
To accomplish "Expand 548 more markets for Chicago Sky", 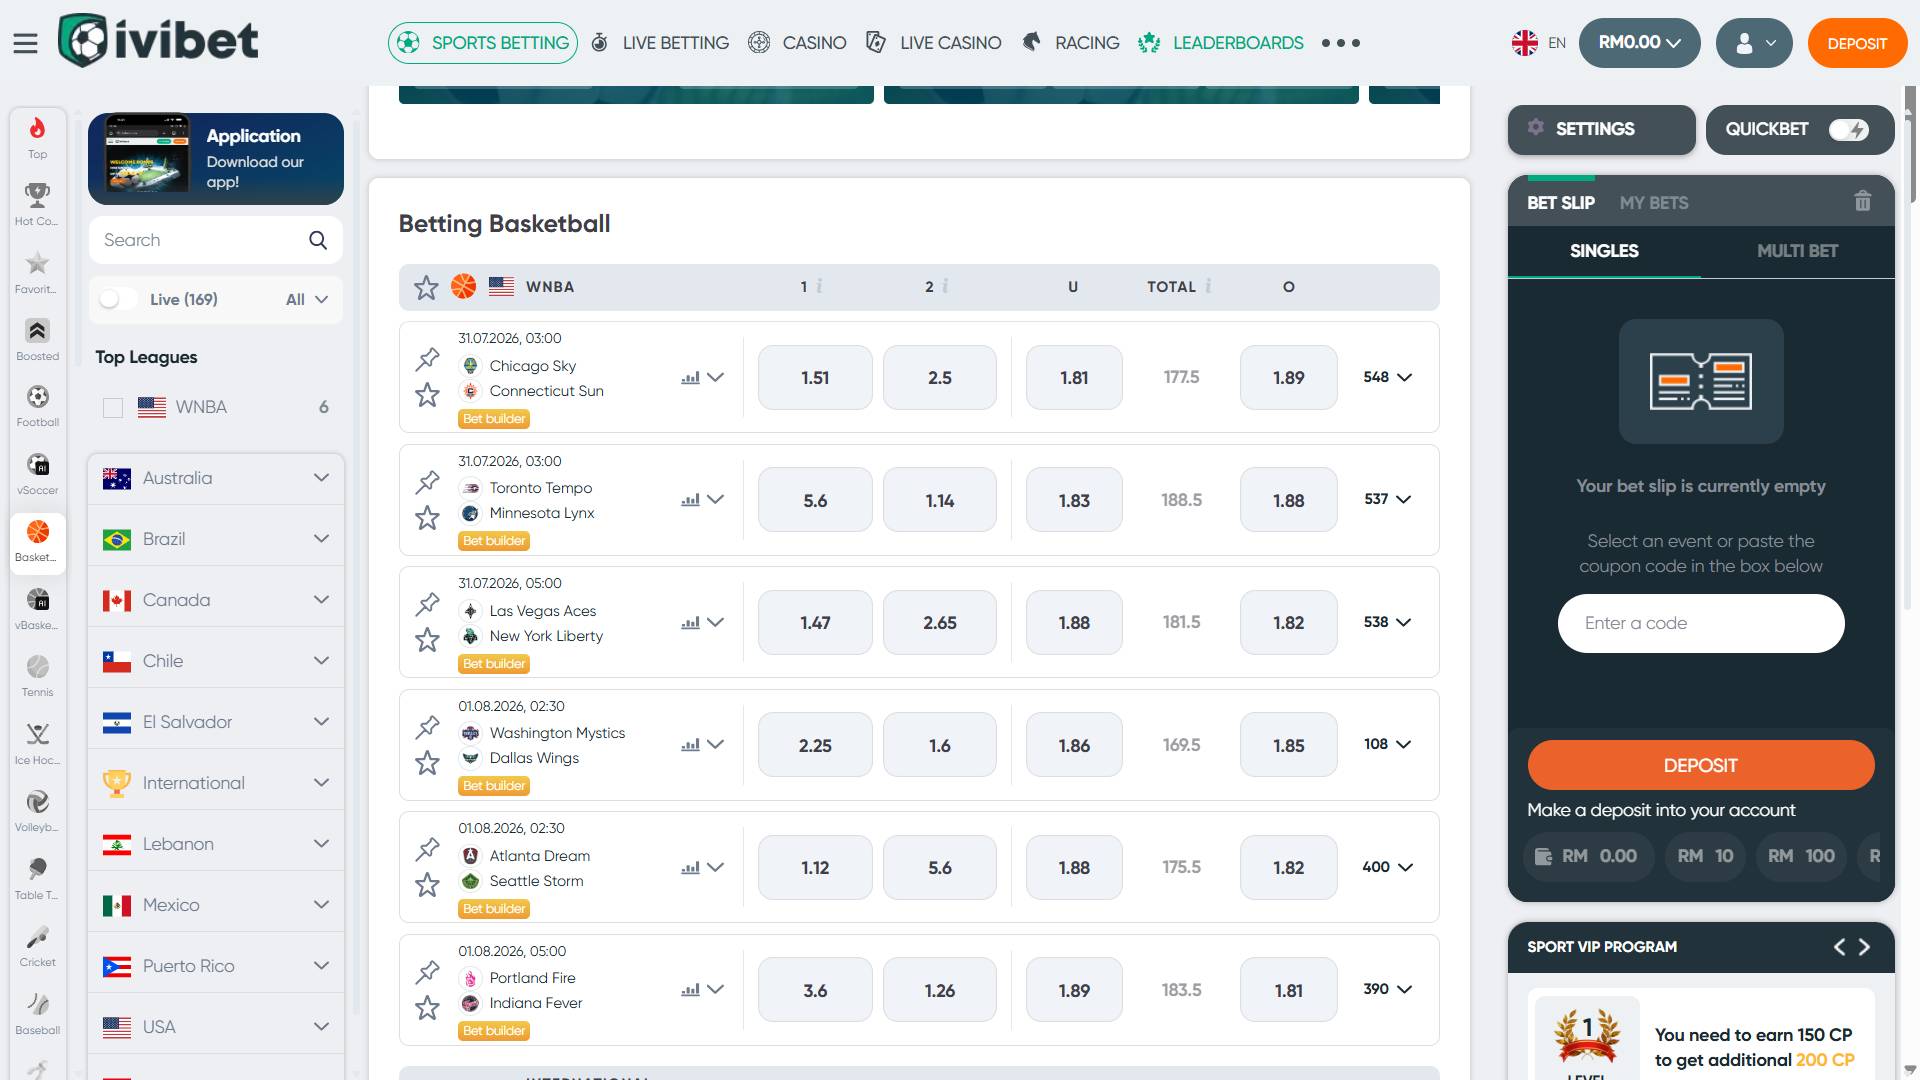I will 1388,377.
